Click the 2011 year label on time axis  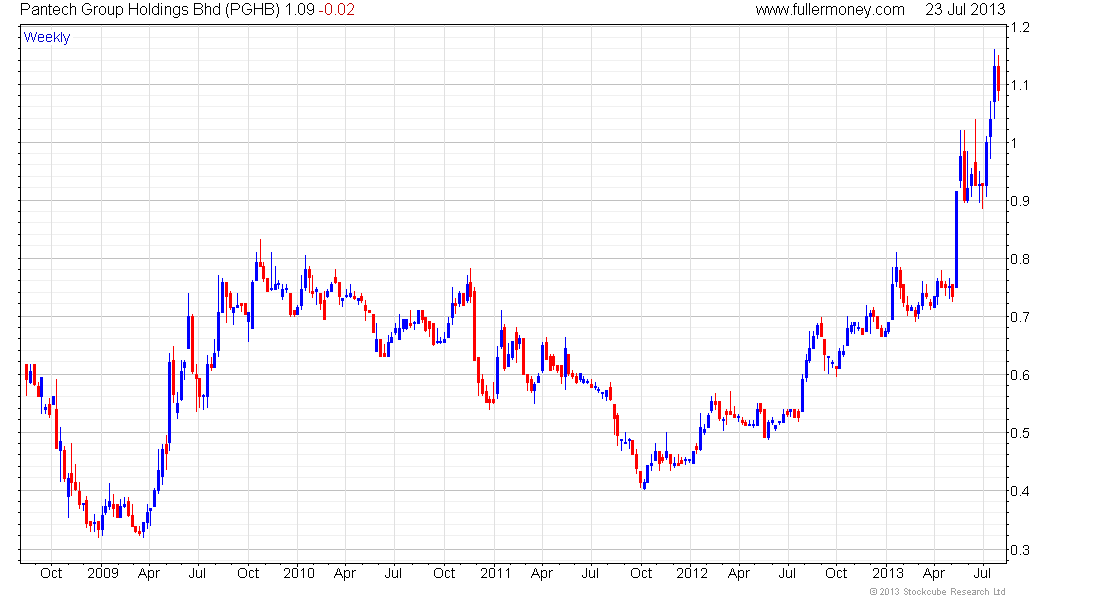pos(495,573)
